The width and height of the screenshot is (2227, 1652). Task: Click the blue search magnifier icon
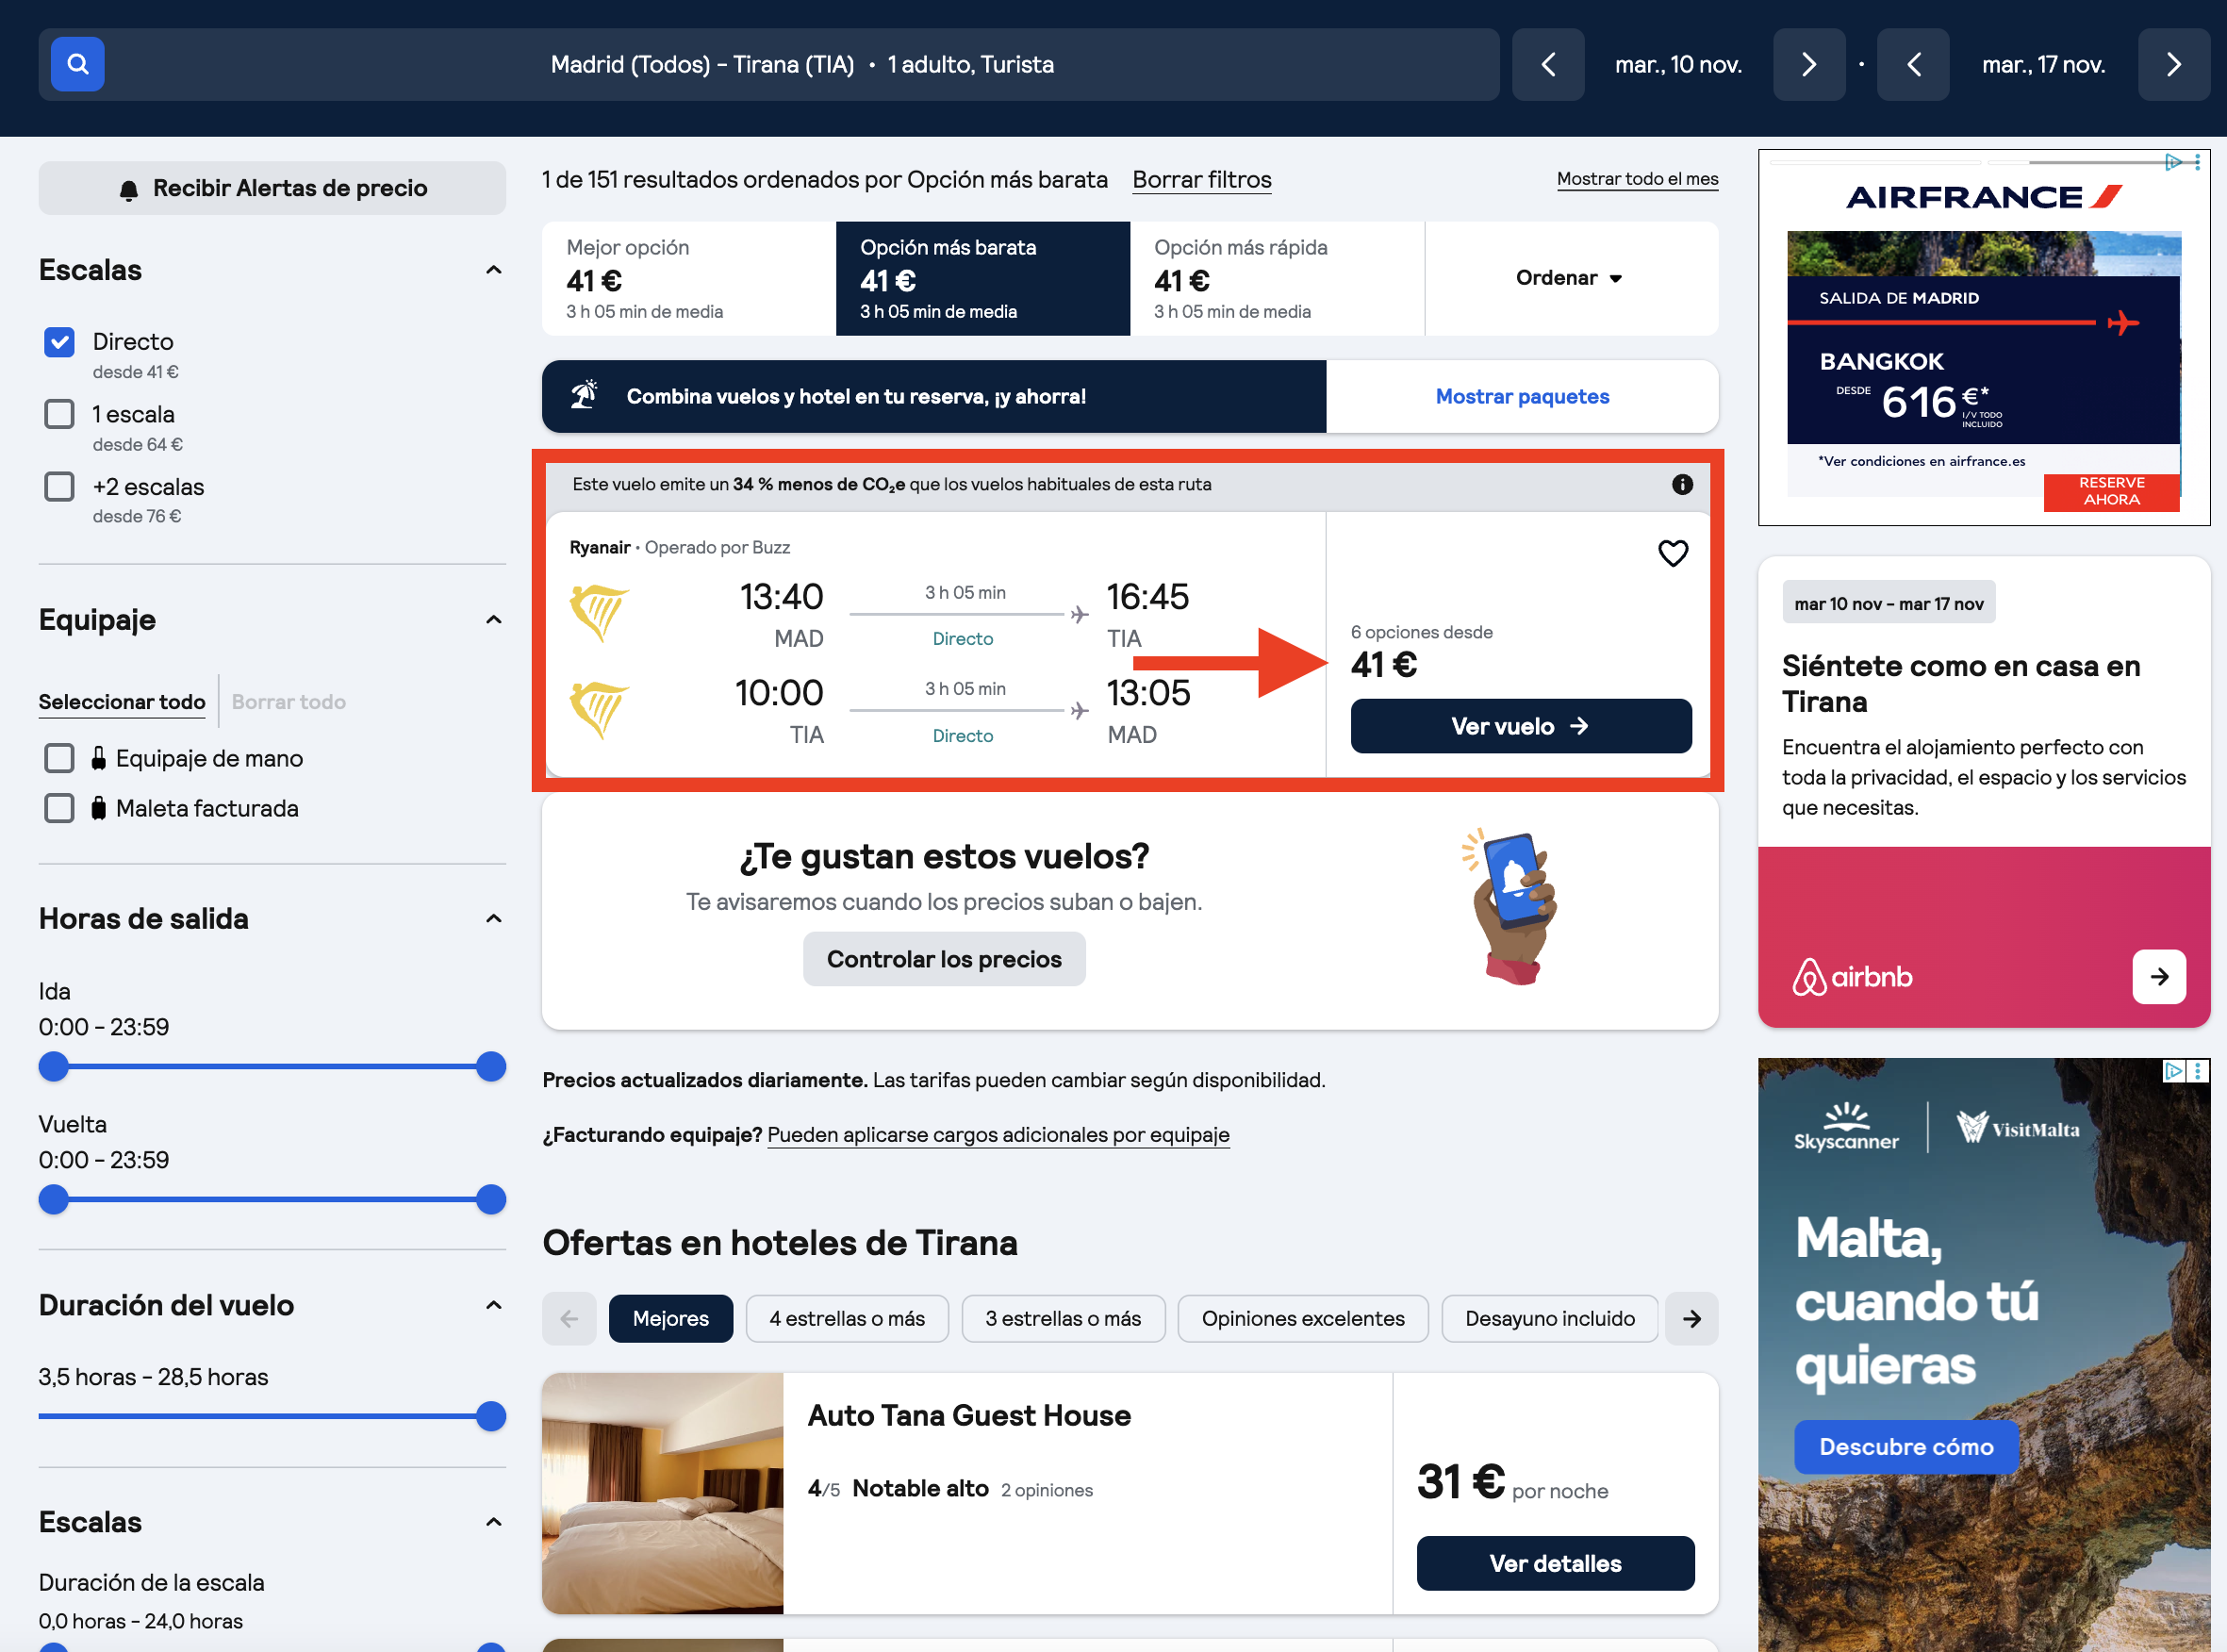click(77, 65)
